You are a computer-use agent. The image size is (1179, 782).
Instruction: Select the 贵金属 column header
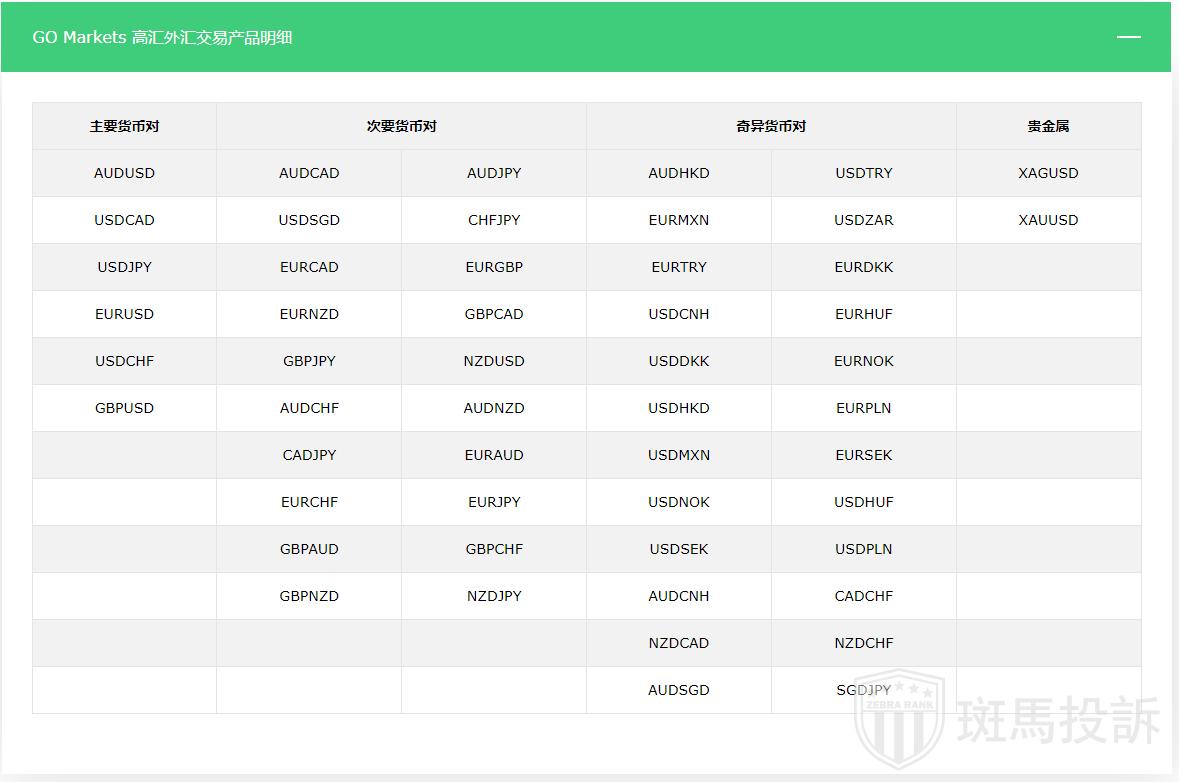(x=1049, y=126)
